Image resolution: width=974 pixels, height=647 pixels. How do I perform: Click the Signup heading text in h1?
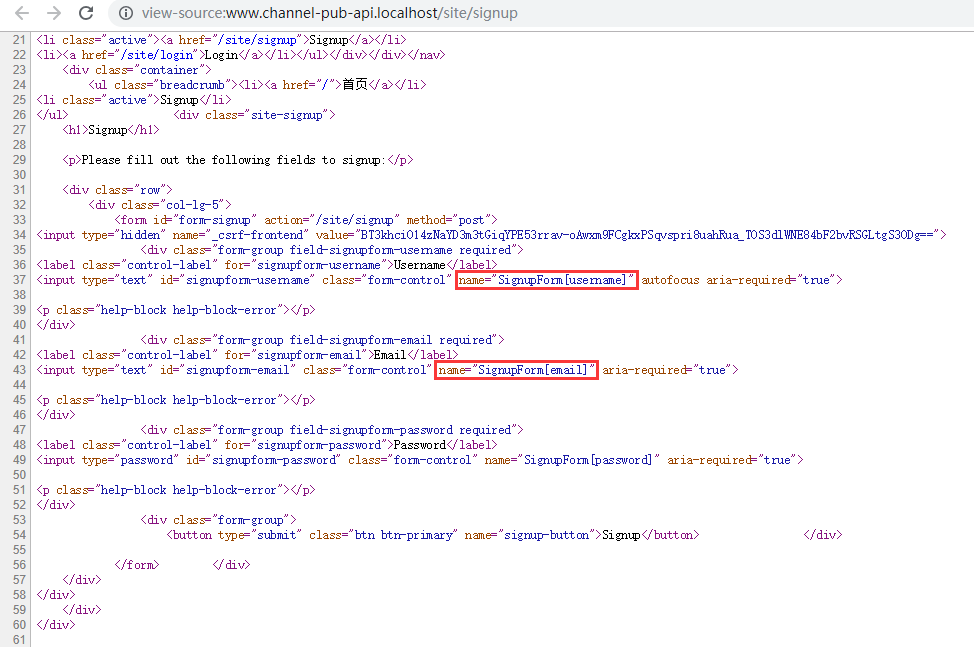click(x=111, y=130)
